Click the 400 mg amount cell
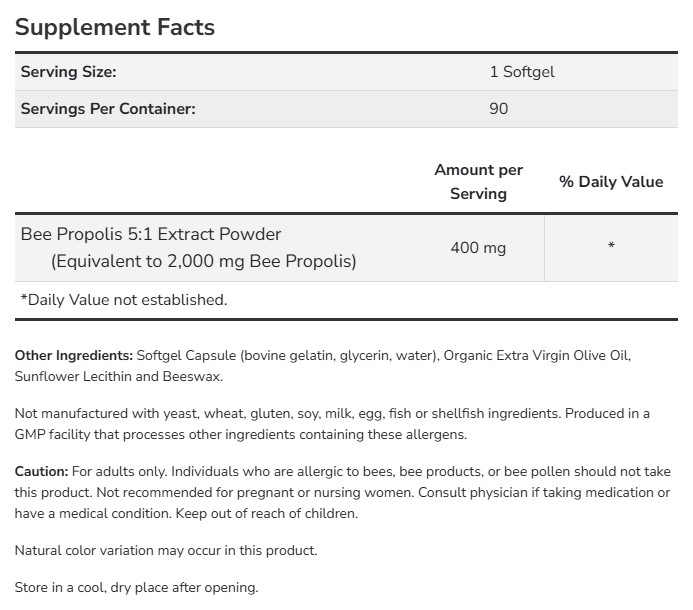 coord(478,247)
